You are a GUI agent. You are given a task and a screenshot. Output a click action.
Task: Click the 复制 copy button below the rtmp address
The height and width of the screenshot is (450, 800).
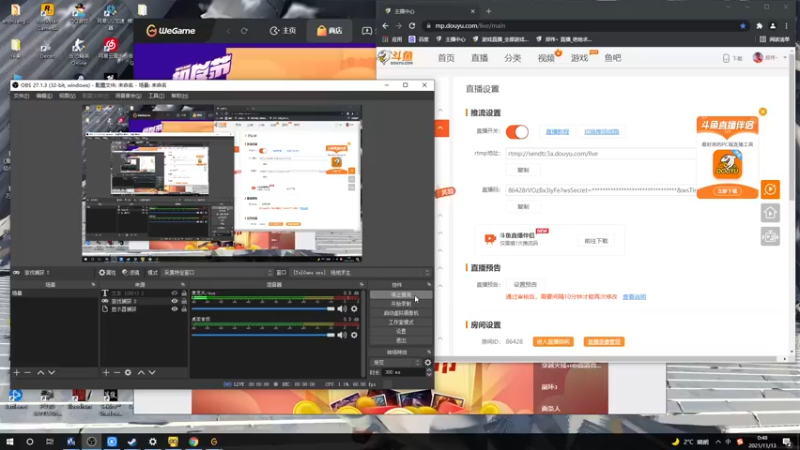point(523,170)
